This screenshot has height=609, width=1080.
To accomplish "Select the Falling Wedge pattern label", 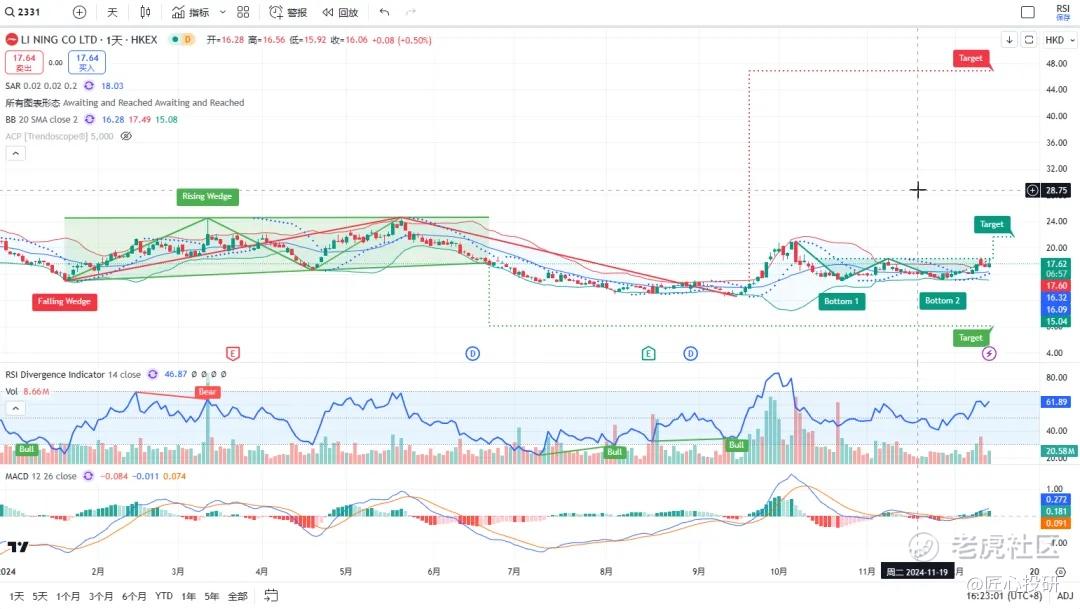I will pyautogui.click(x=64, y=302).
